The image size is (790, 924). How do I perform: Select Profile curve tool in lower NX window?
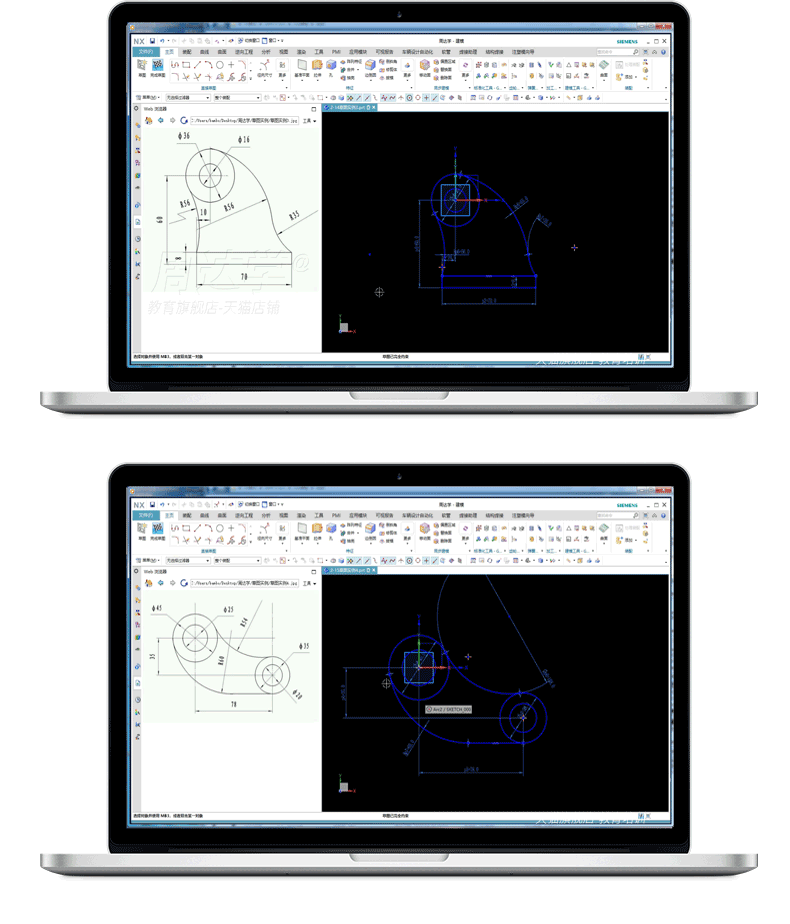(175, 528)
